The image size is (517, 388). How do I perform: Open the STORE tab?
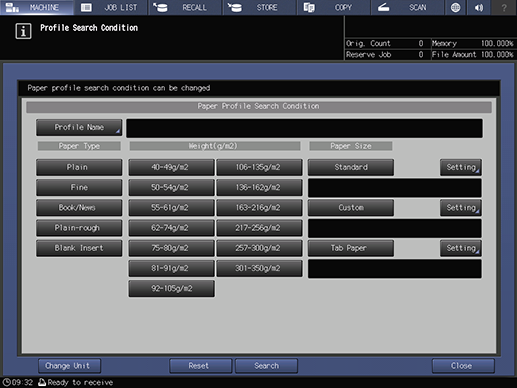click(260, 7)
